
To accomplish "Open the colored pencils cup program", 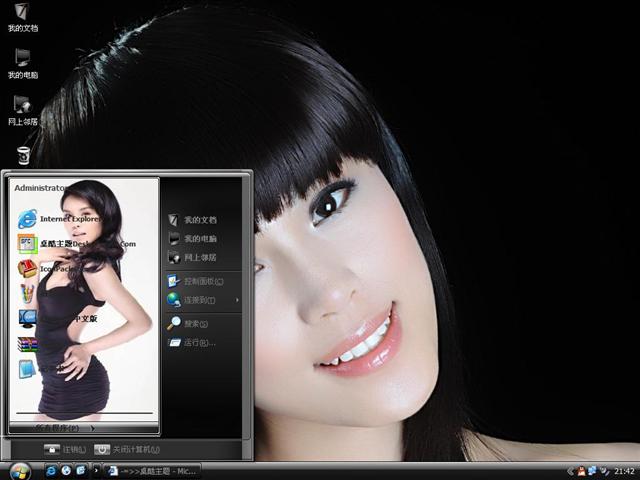I will pyautogui.click(x=27, y=293).
